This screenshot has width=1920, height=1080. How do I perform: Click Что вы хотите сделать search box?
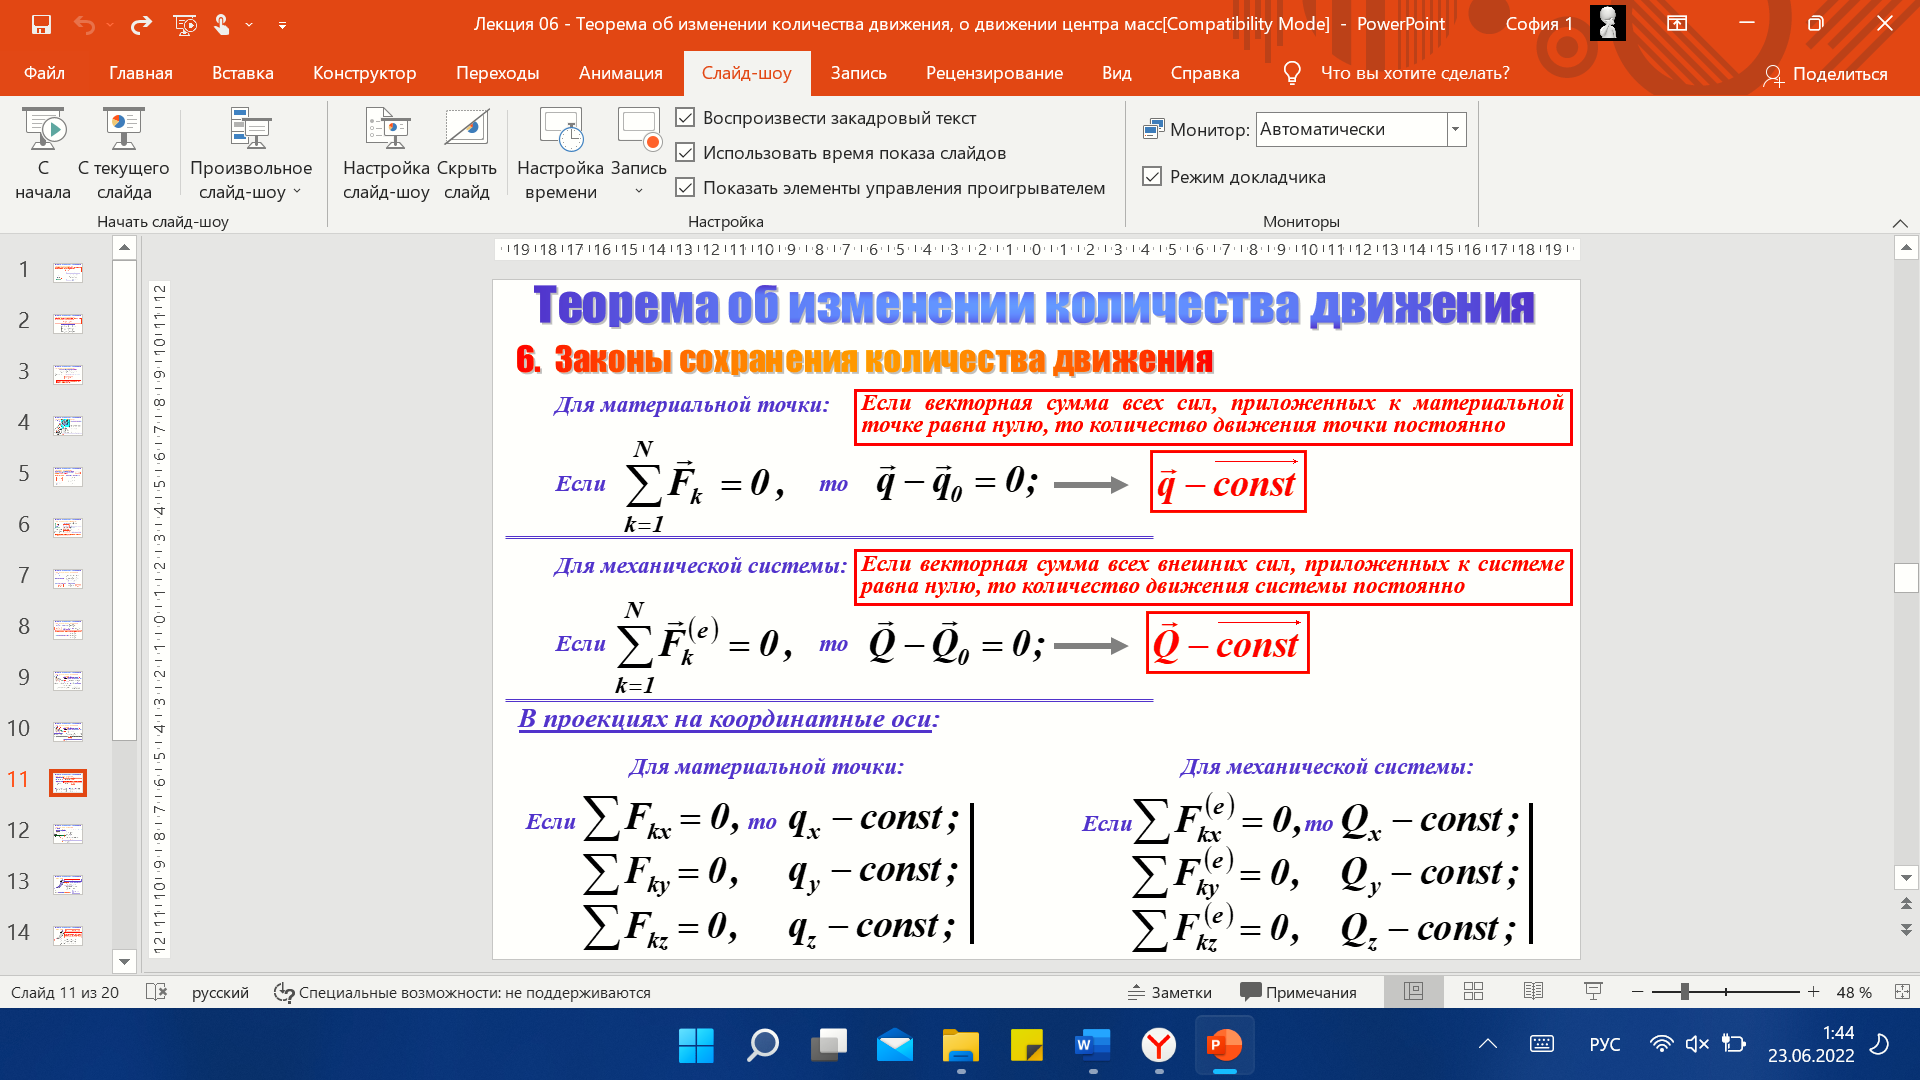click(1415, 73)
